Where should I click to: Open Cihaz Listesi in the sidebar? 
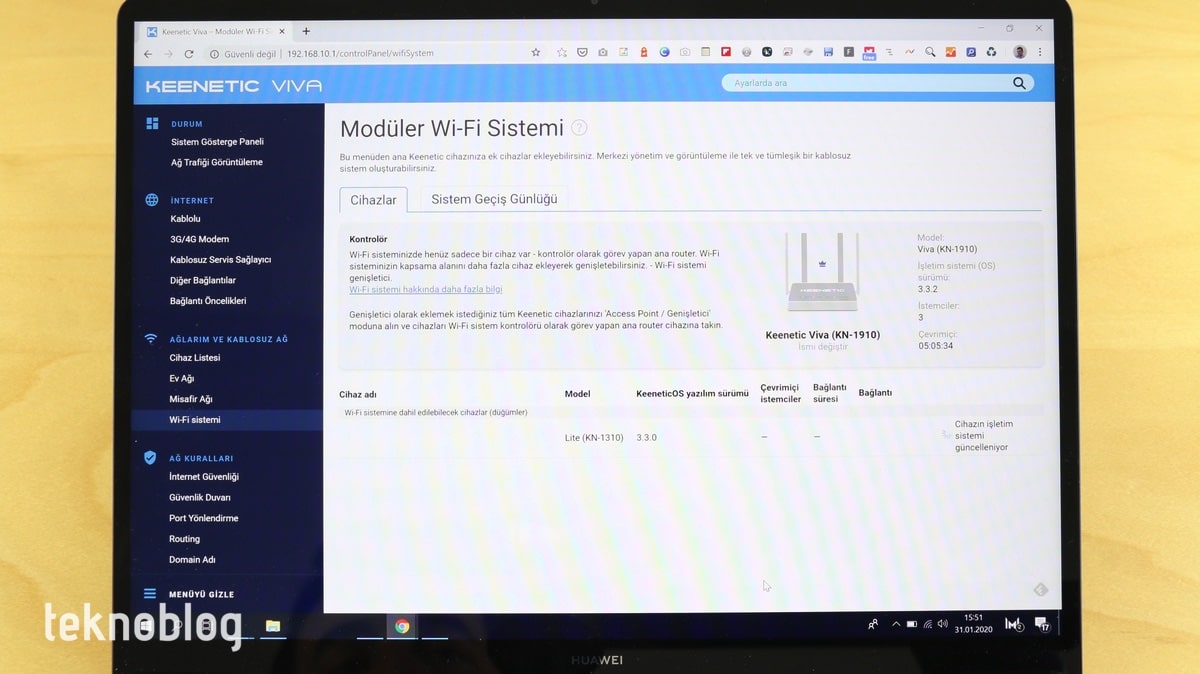(195, 358)
